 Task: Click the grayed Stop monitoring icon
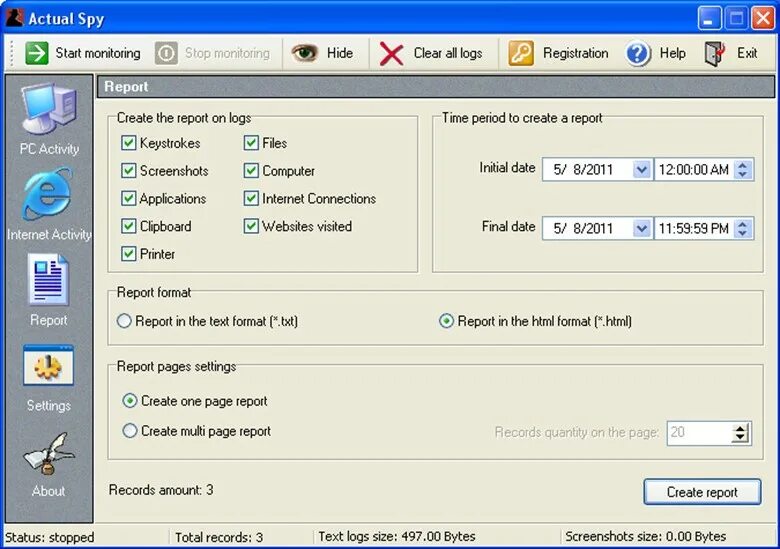click(x=166, y=53)
